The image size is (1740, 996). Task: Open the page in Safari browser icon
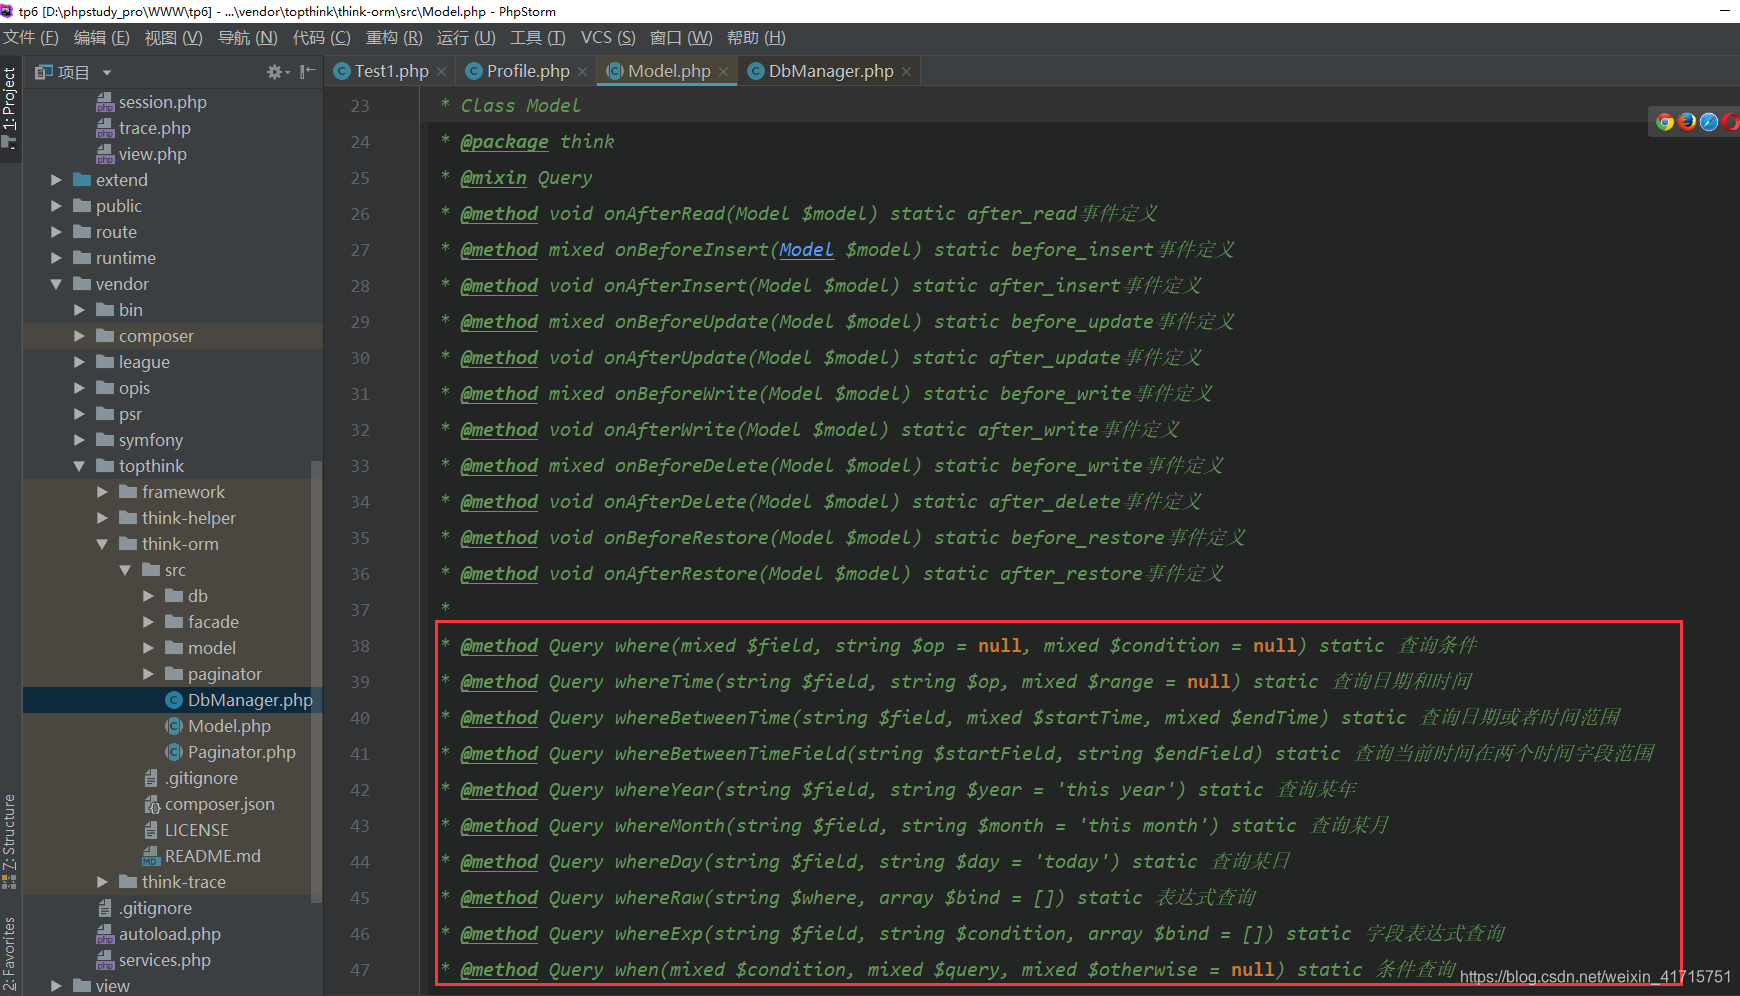(1709, 122)
